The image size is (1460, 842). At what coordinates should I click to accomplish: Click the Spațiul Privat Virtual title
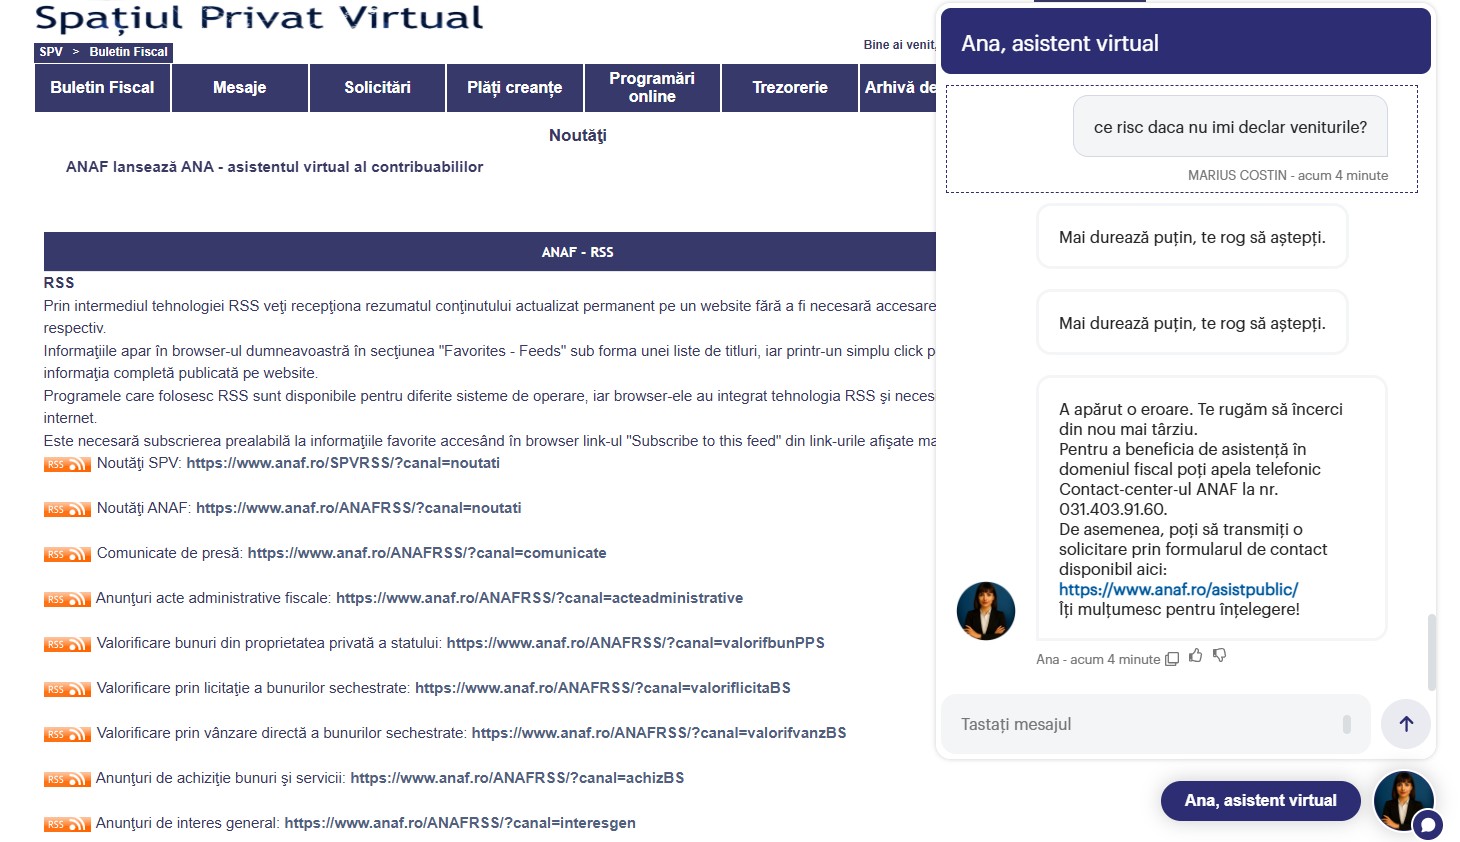pos(259,18)
